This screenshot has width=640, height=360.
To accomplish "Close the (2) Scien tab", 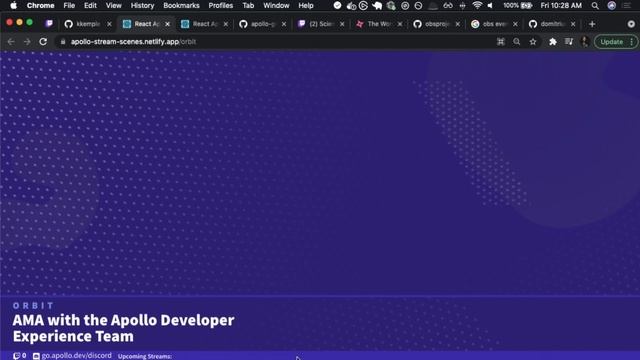I will coord(342,24).
